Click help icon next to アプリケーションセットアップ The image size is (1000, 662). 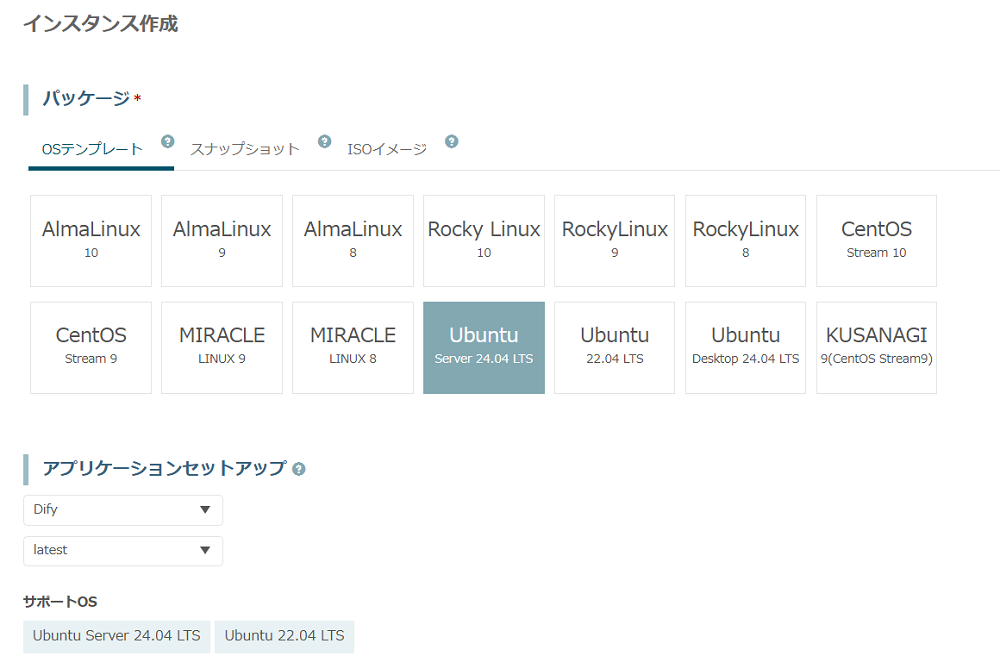tap(299, 469)
